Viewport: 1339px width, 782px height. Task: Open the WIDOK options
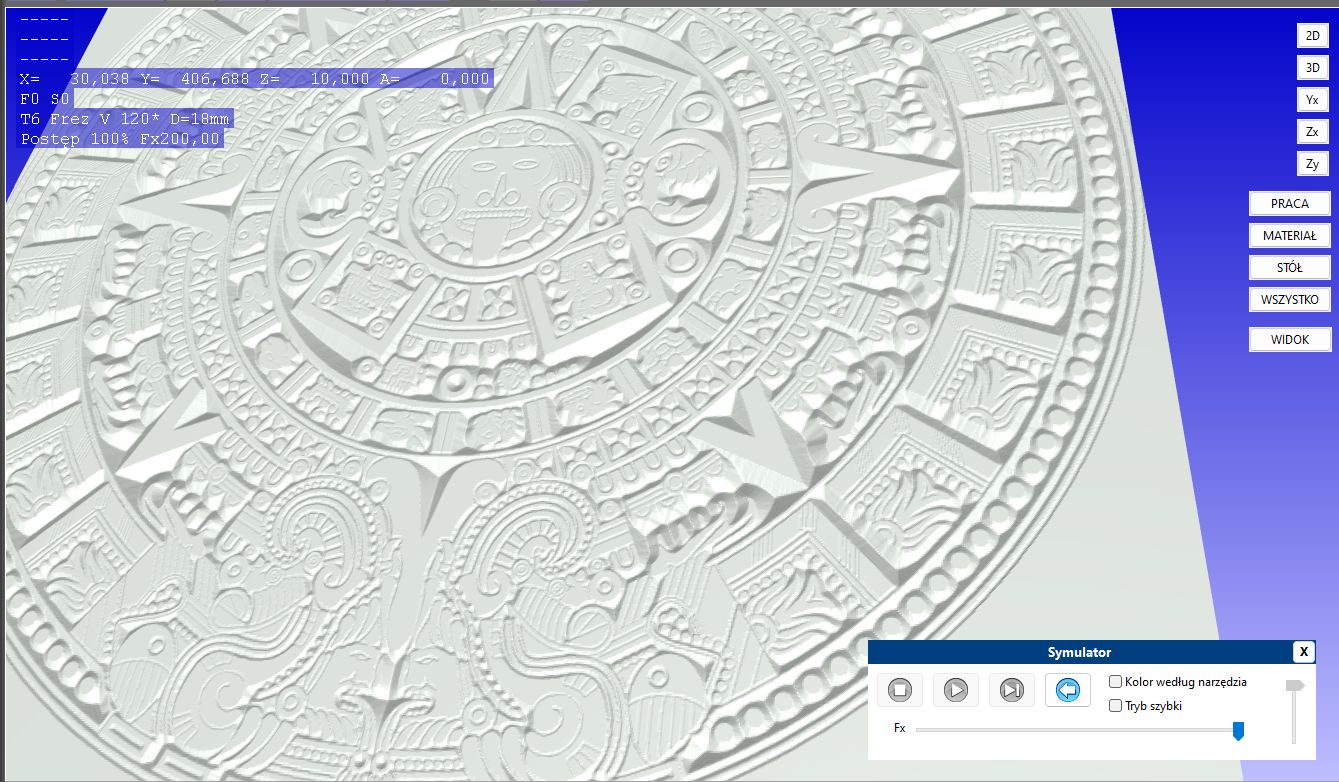point(1290,340)
